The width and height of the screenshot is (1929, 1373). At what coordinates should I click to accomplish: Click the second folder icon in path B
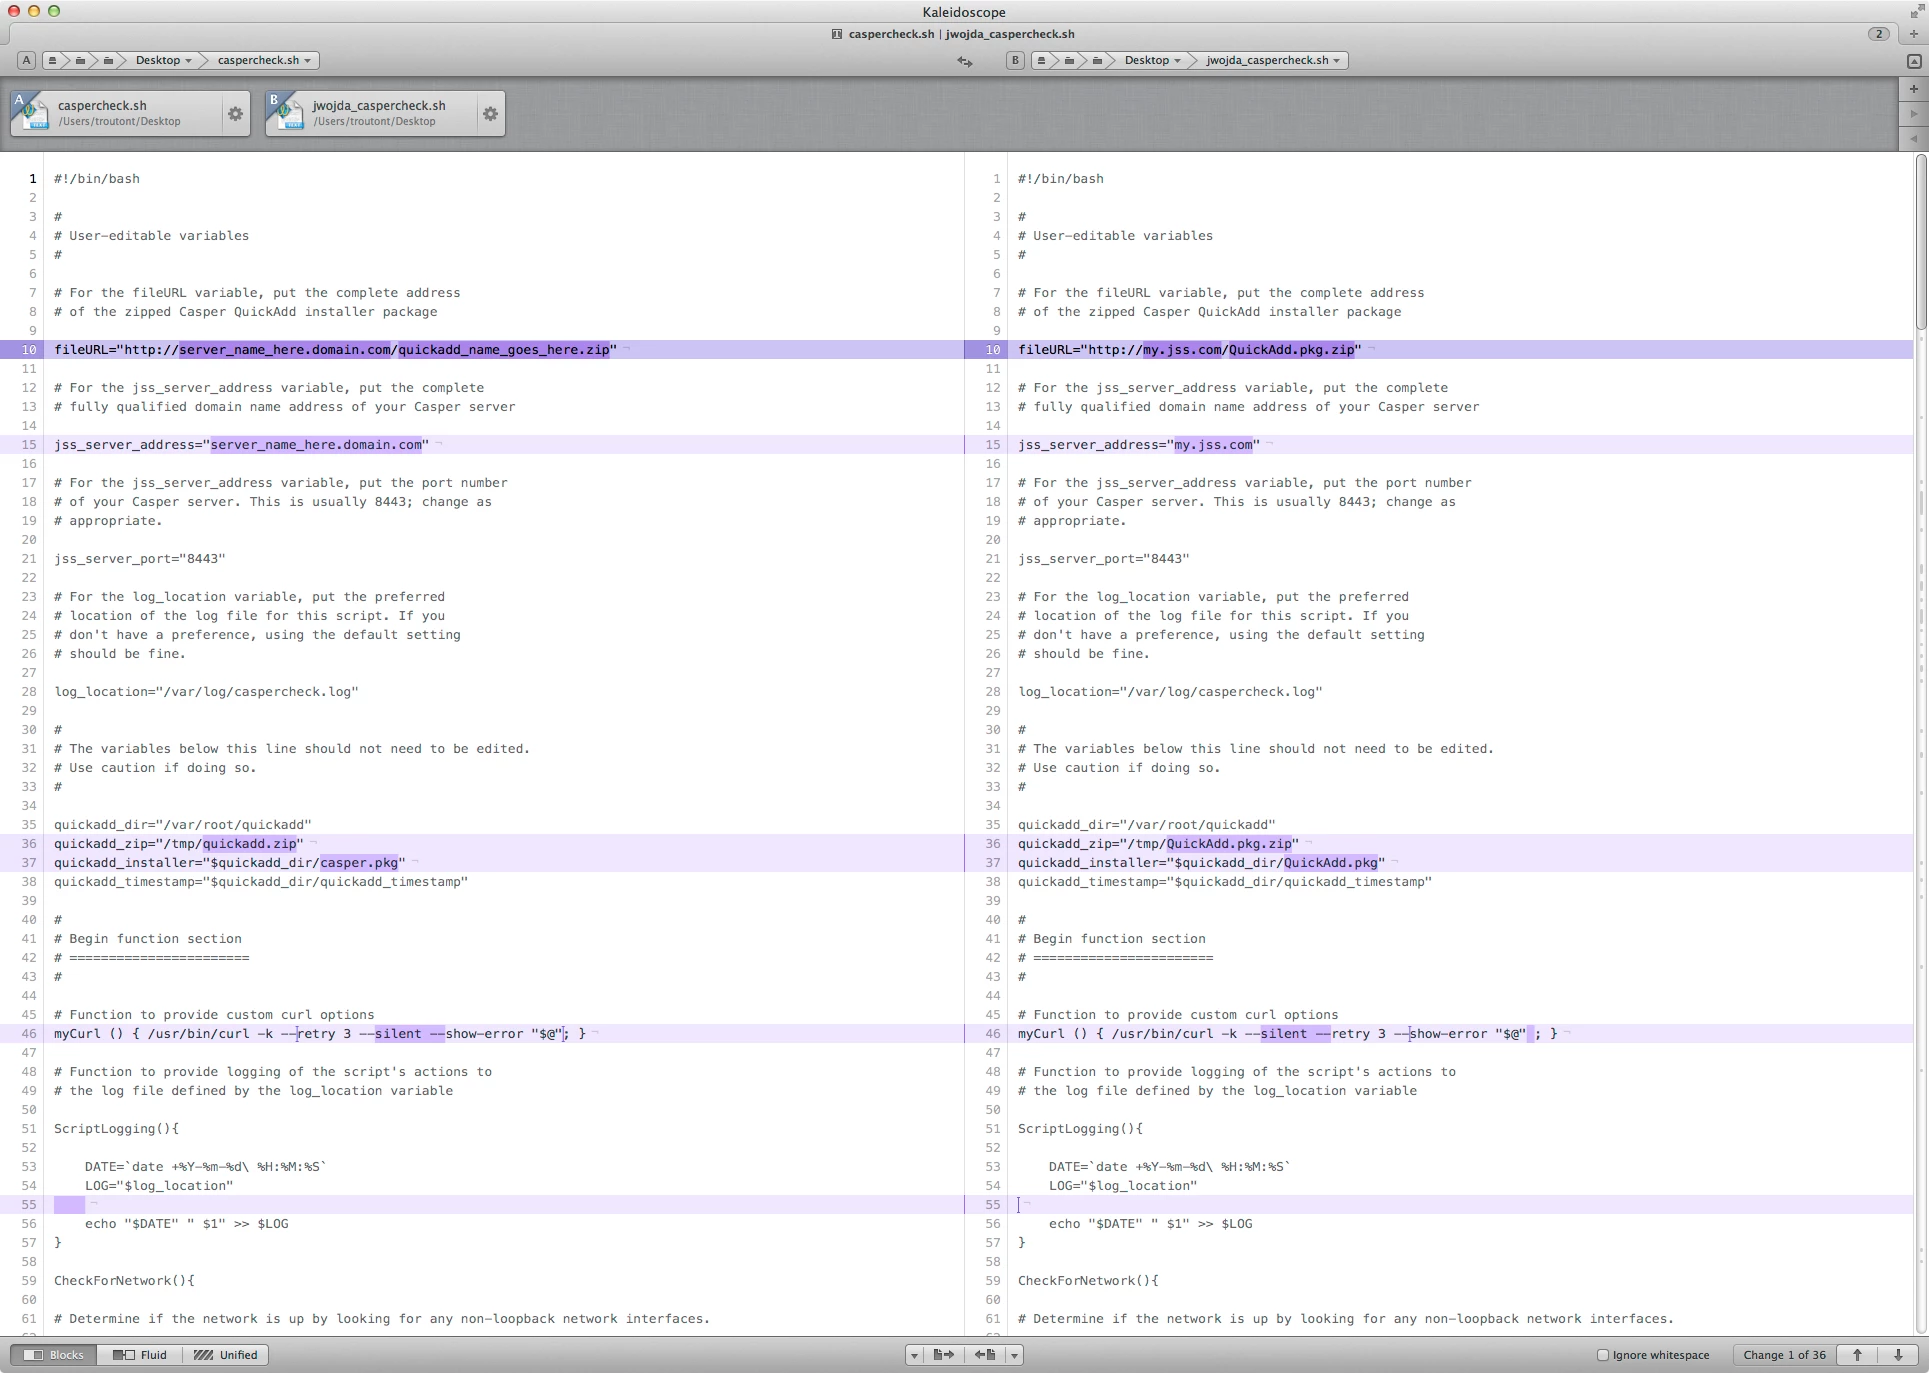pyautogui.click(x=1069, y=60)
